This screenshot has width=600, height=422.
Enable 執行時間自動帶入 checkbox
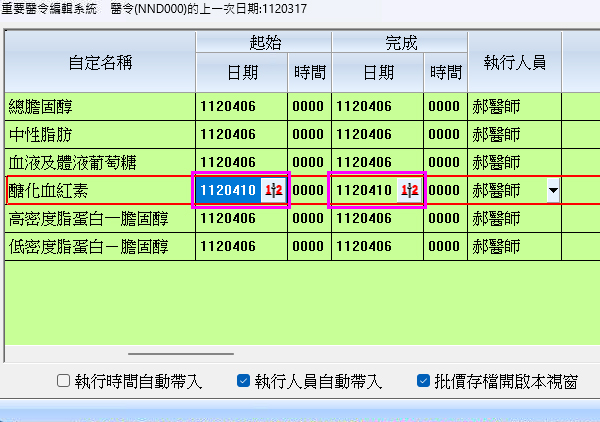63,381
